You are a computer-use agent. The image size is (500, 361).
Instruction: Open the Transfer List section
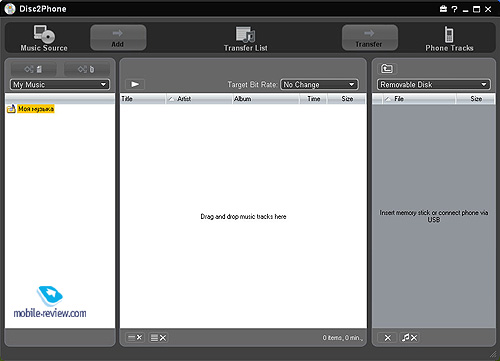click(246, 39)
